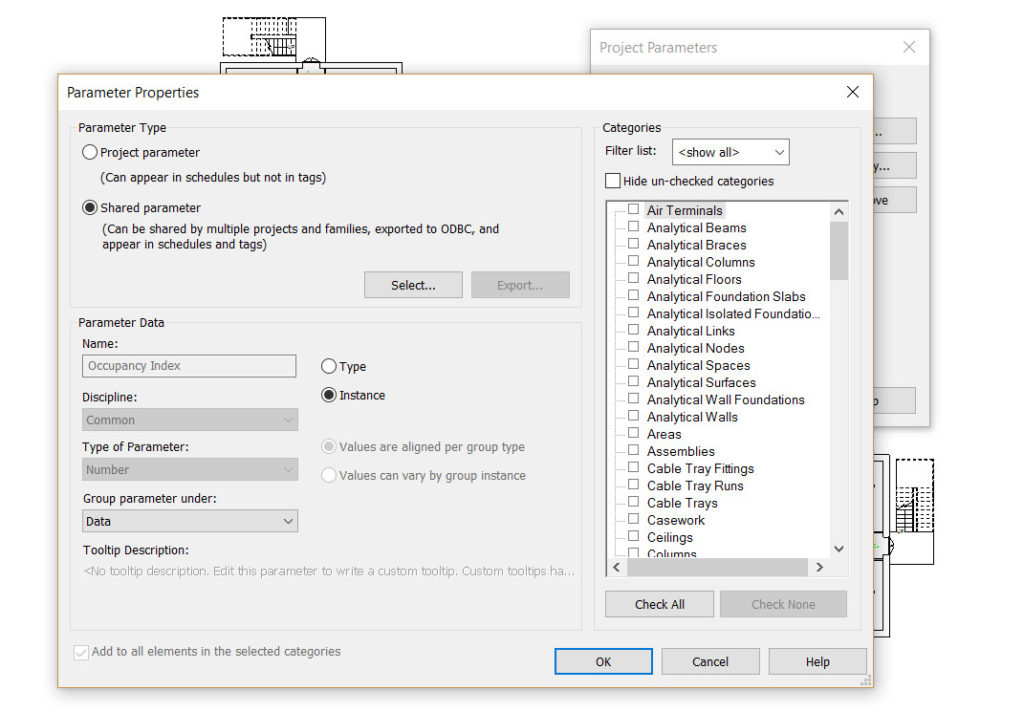The image size is (1024, 712).
Task: Select the Project parameter radio button
Action: click(89, 152)
